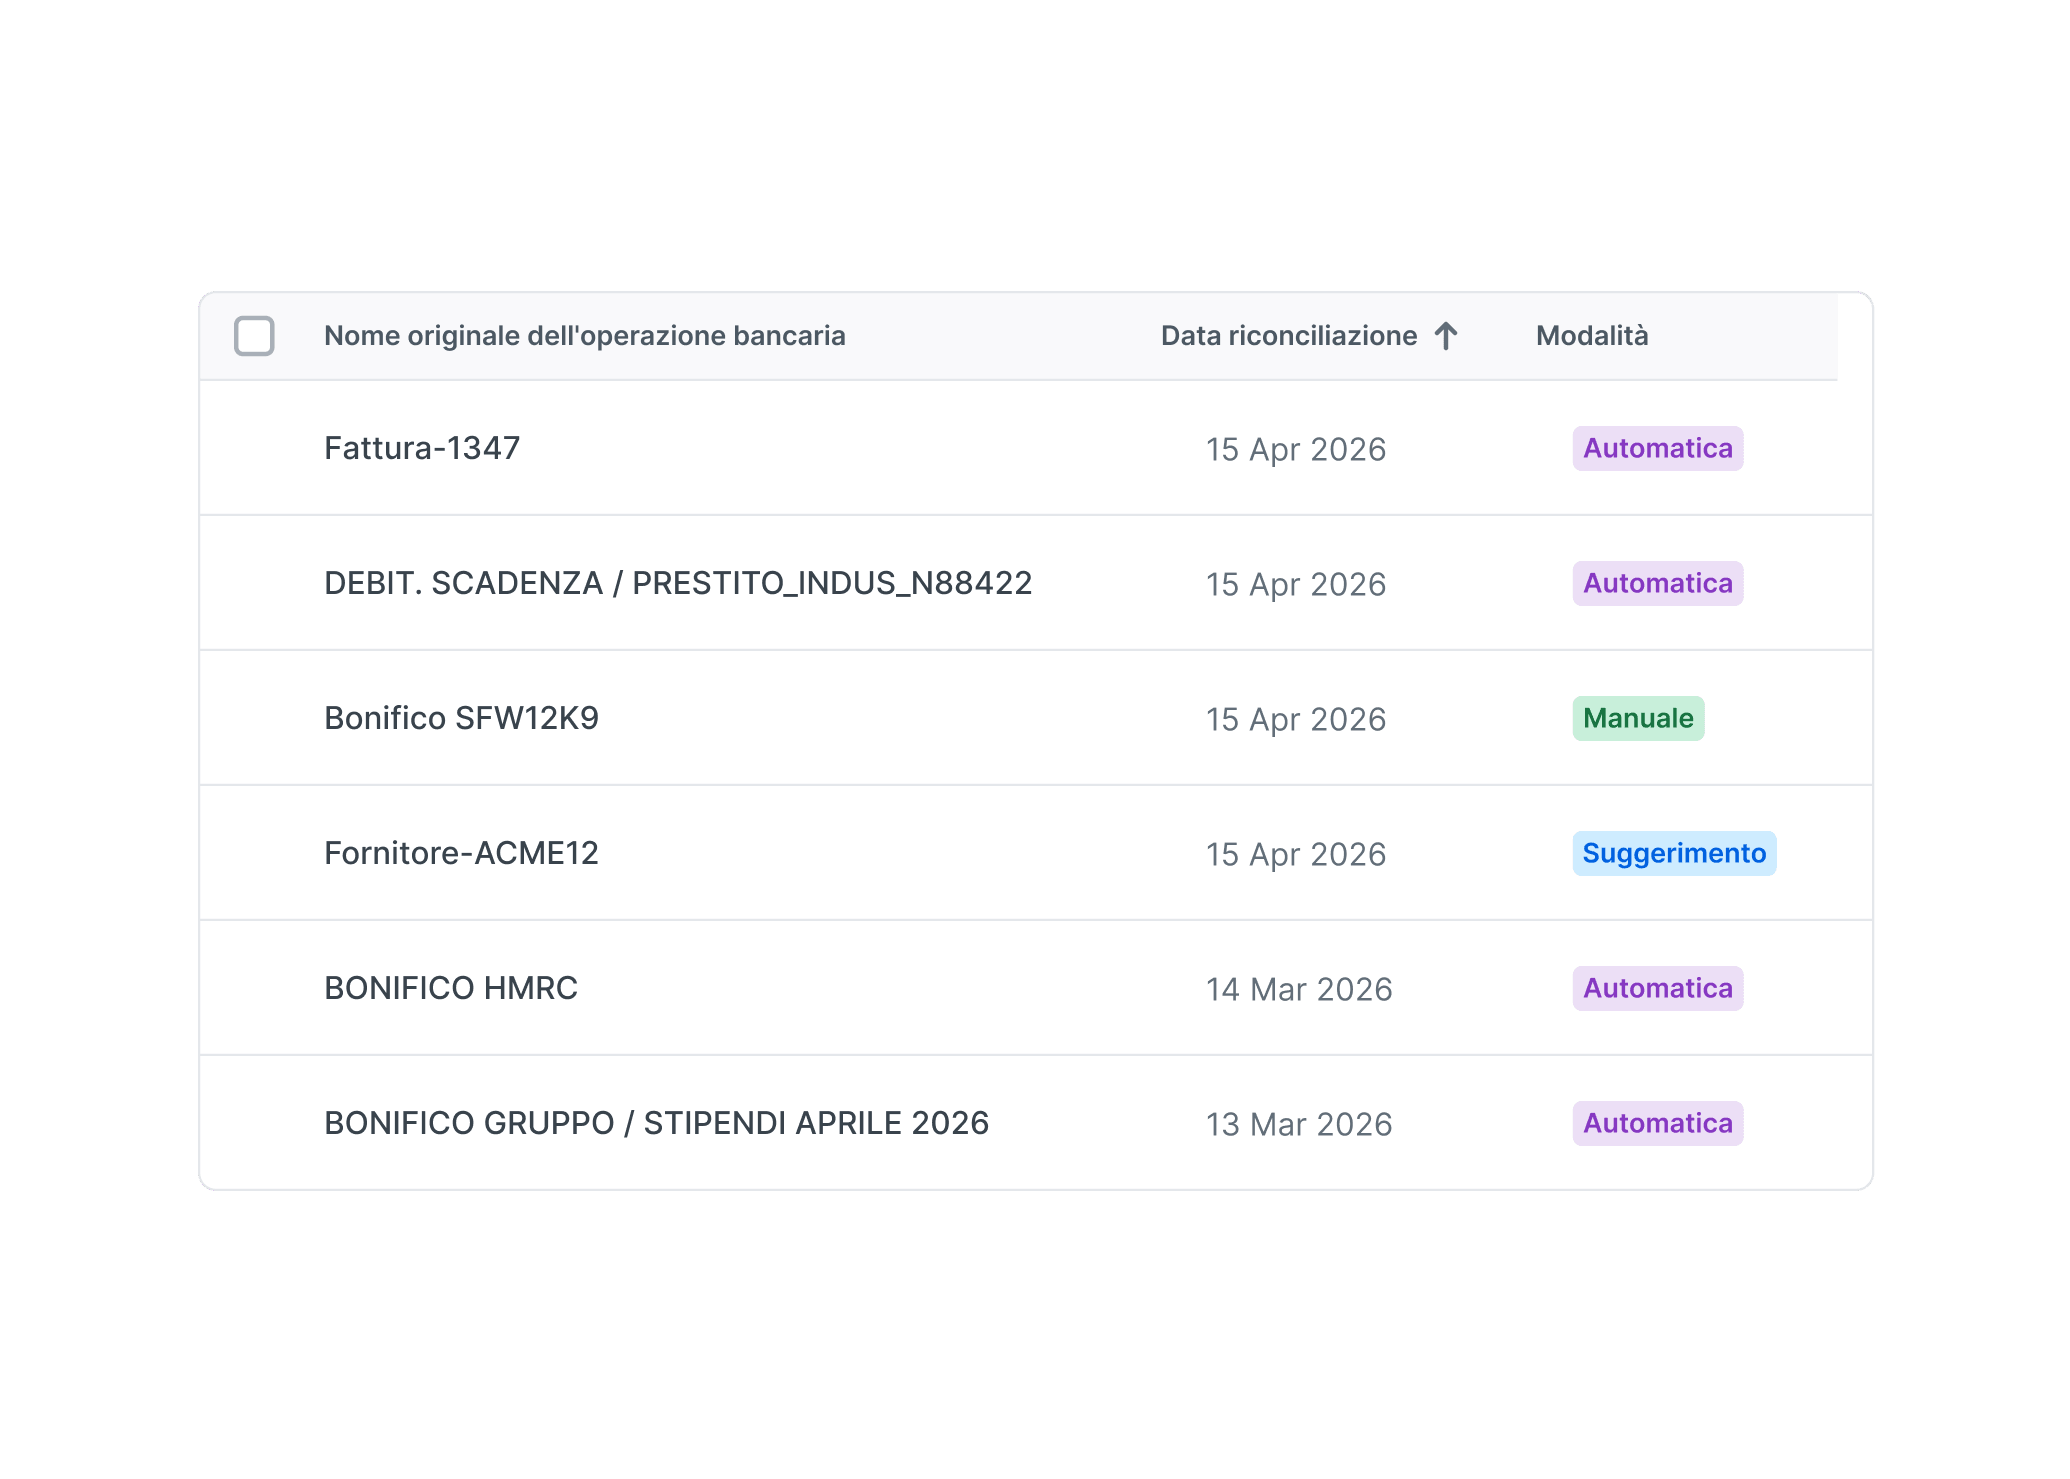Open the BONIFICO HMRC transaction
Screen dimensions: 2070x1479
click(x=1036, y=988)
